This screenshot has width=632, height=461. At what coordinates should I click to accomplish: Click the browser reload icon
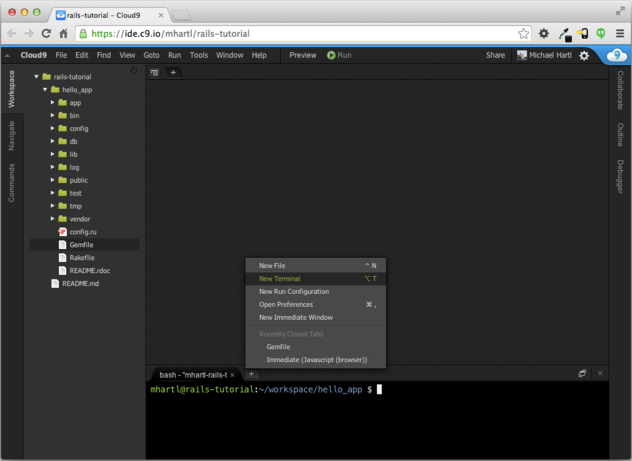click(46, 34)
